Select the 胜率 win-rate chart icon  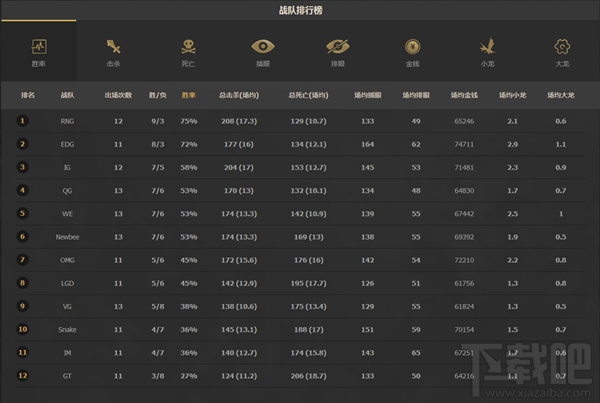[x=39, y=47]
